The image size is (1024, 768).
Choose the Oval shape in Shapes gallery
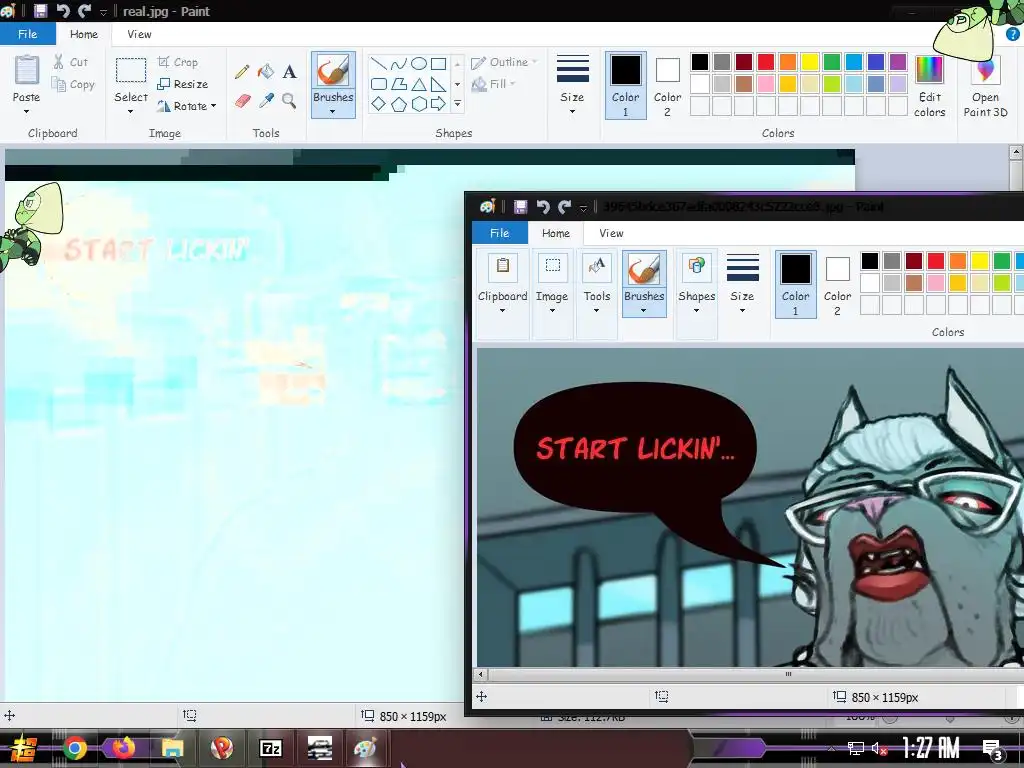(419, 63)
